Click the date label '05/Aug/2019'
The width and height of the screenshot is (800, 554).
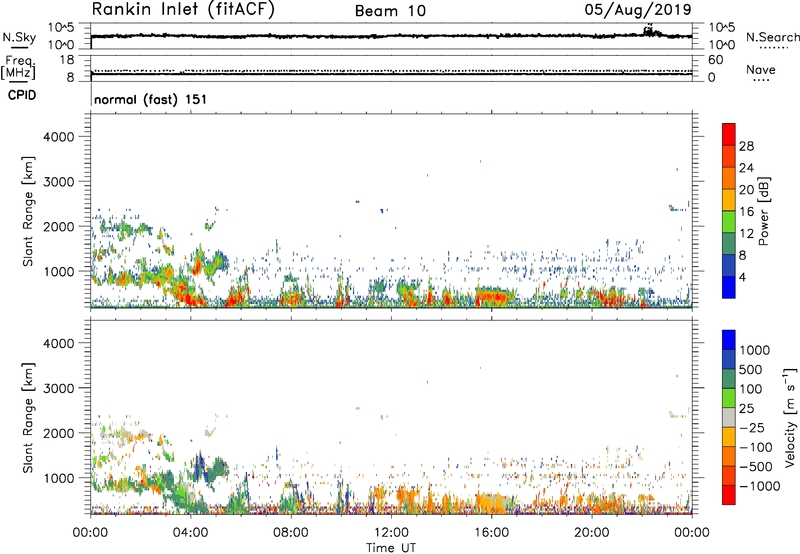point(638,10)
